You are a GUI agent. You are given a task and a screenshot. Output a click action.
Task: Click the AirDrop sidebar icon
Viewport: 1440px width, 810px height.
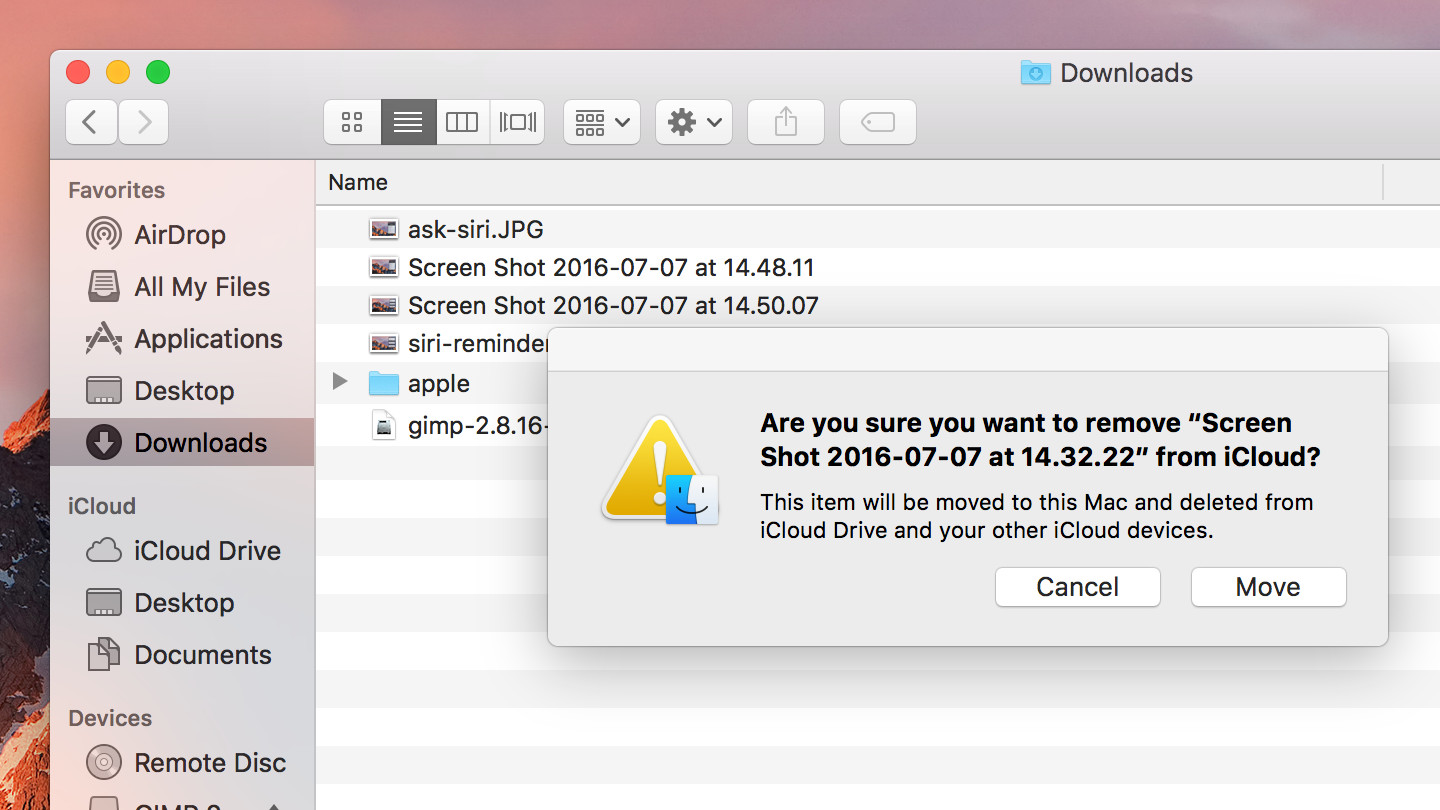(x=104, y=235)
